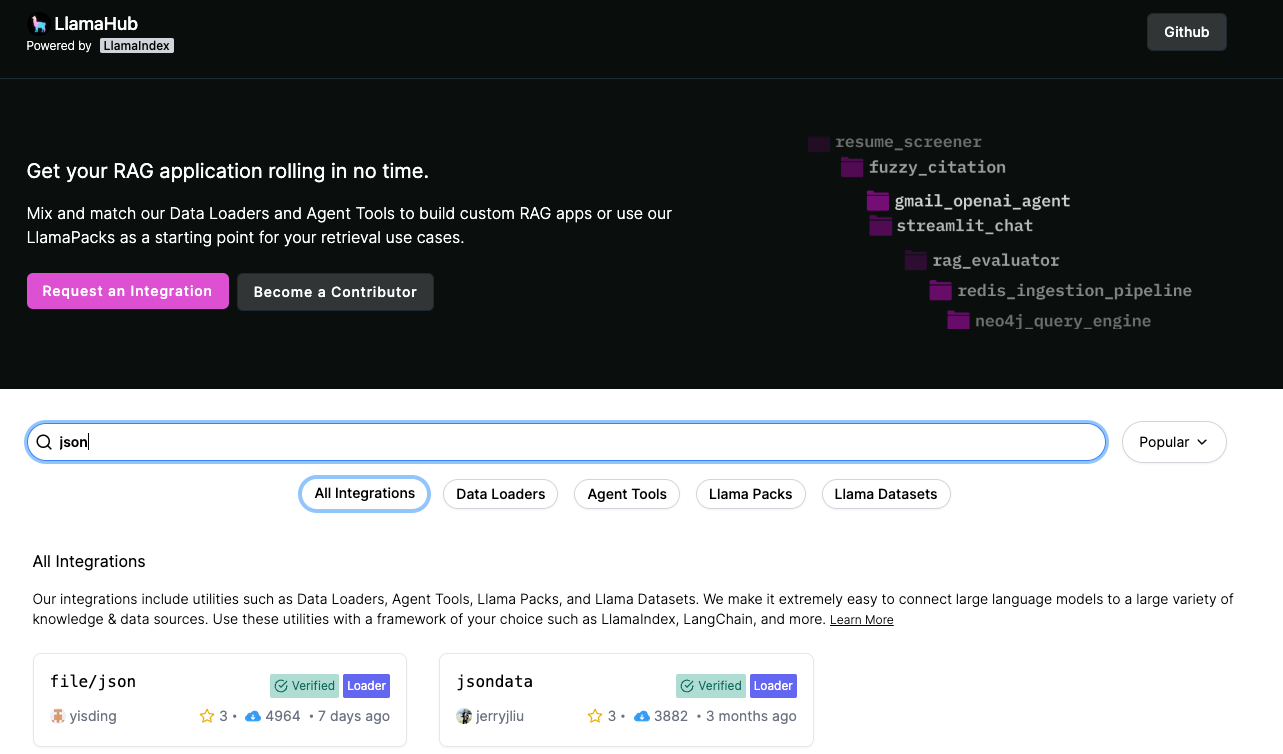
Task: Click the download cloud icon on file/json card
Action: (x=253, y=716)
